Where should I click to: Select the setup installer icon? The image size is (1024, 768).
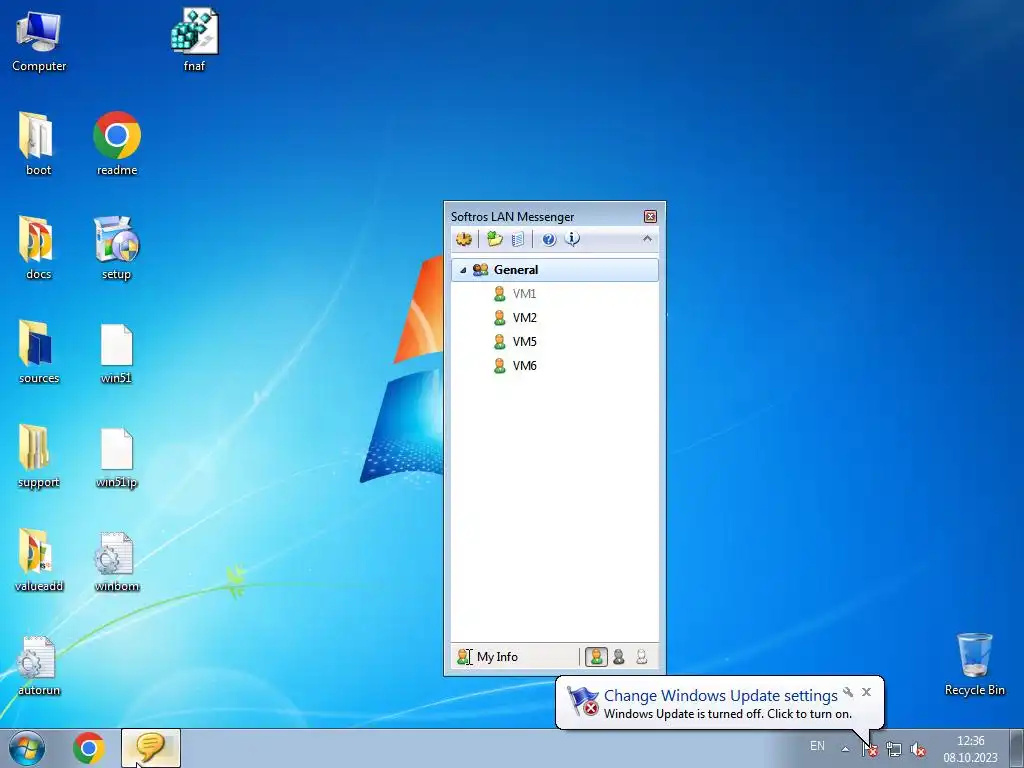[x=117, y=248]
